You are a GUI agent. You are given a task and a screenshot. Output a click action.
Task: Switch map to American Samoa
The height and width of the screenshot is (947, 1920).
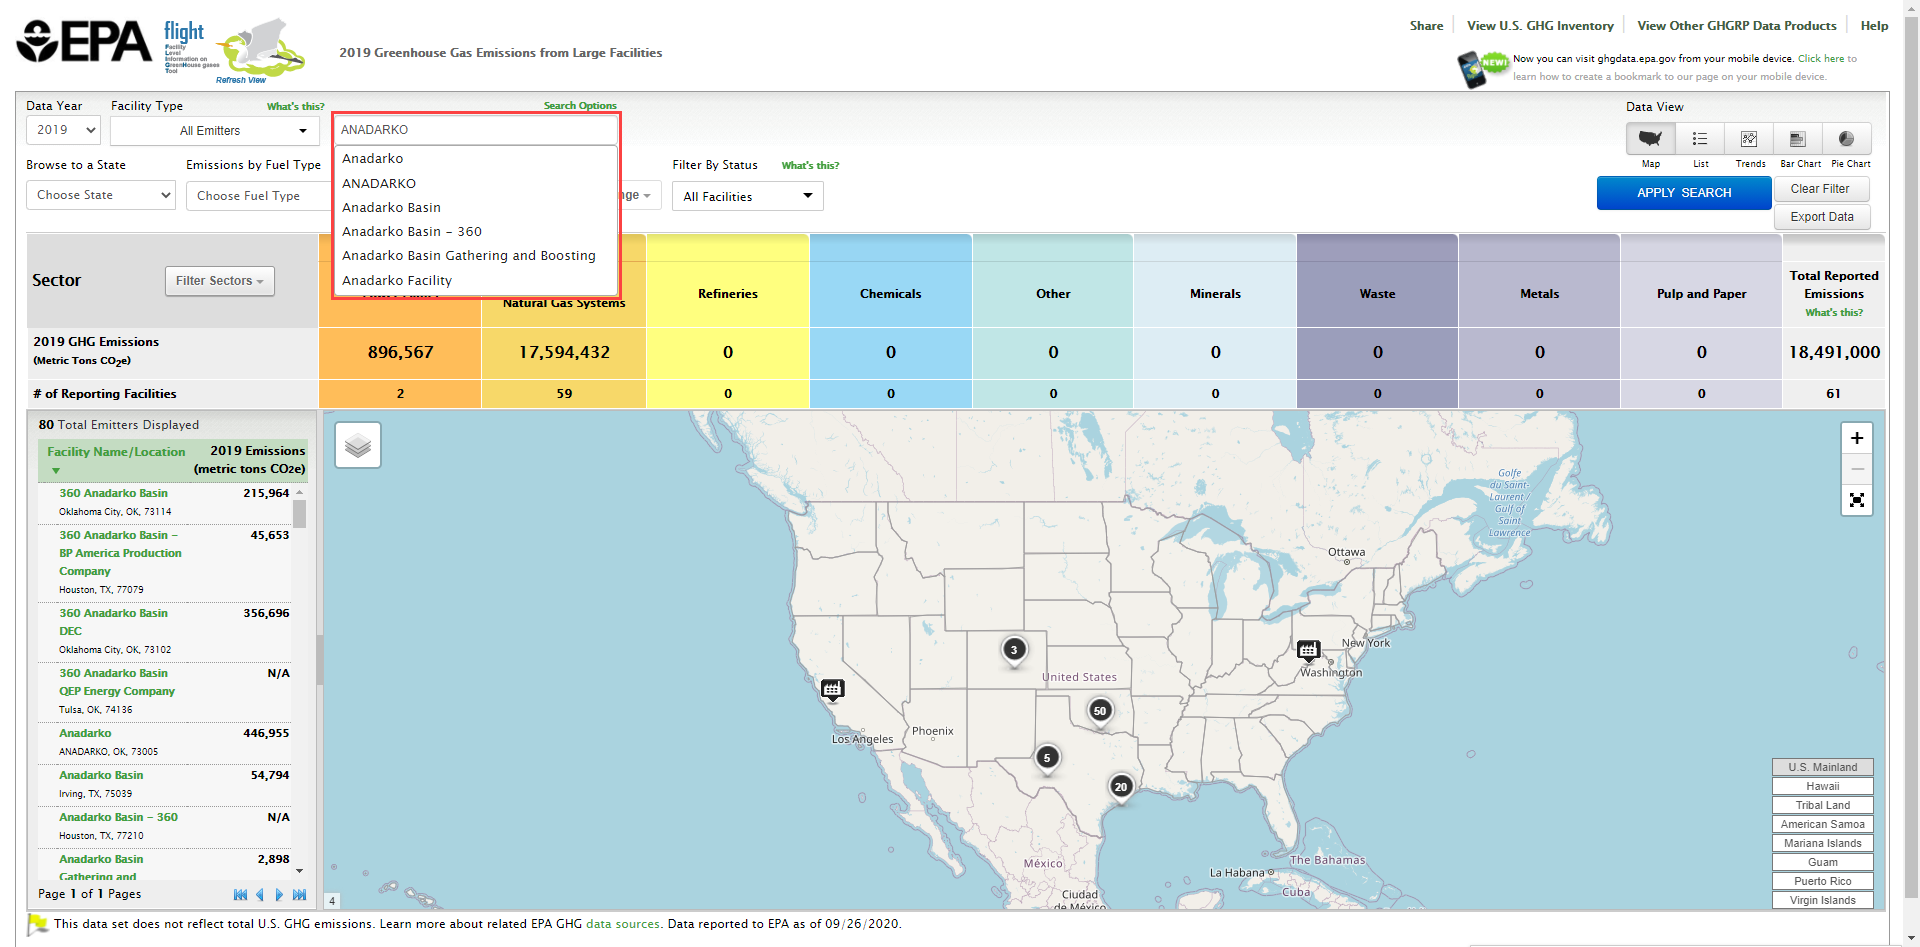(1823, 825)
